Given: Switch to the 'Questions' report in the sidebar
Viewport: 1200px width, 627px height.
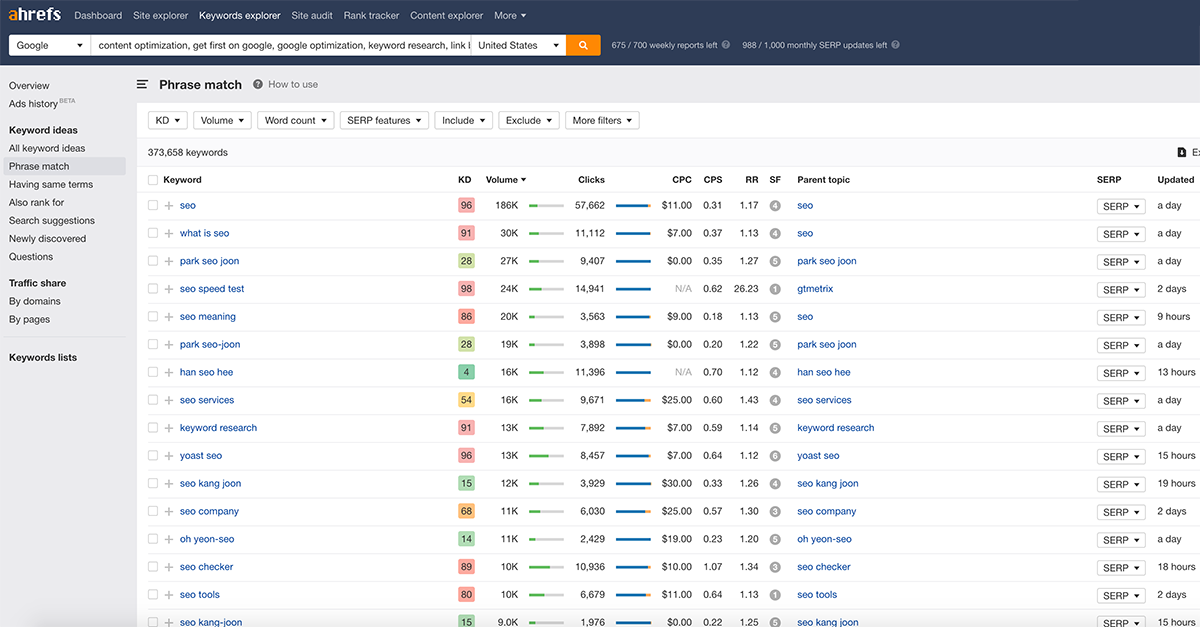Looking at the screenshot, I should 30,256.
